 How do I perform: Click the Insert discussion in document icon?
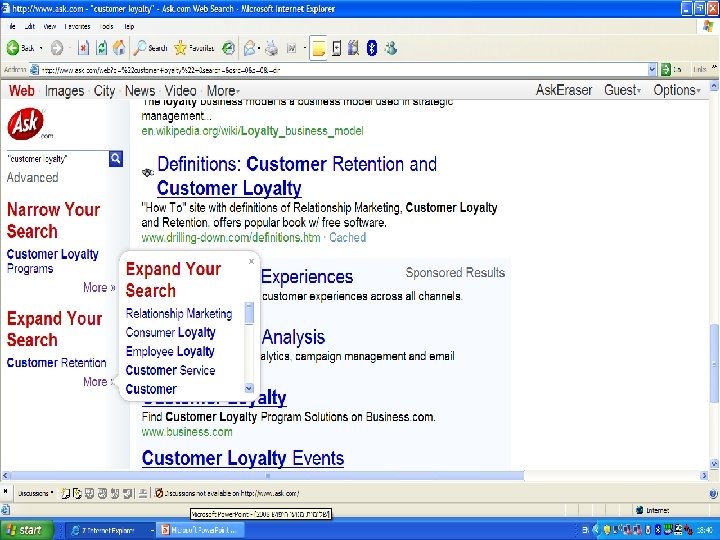coord(65,494)
